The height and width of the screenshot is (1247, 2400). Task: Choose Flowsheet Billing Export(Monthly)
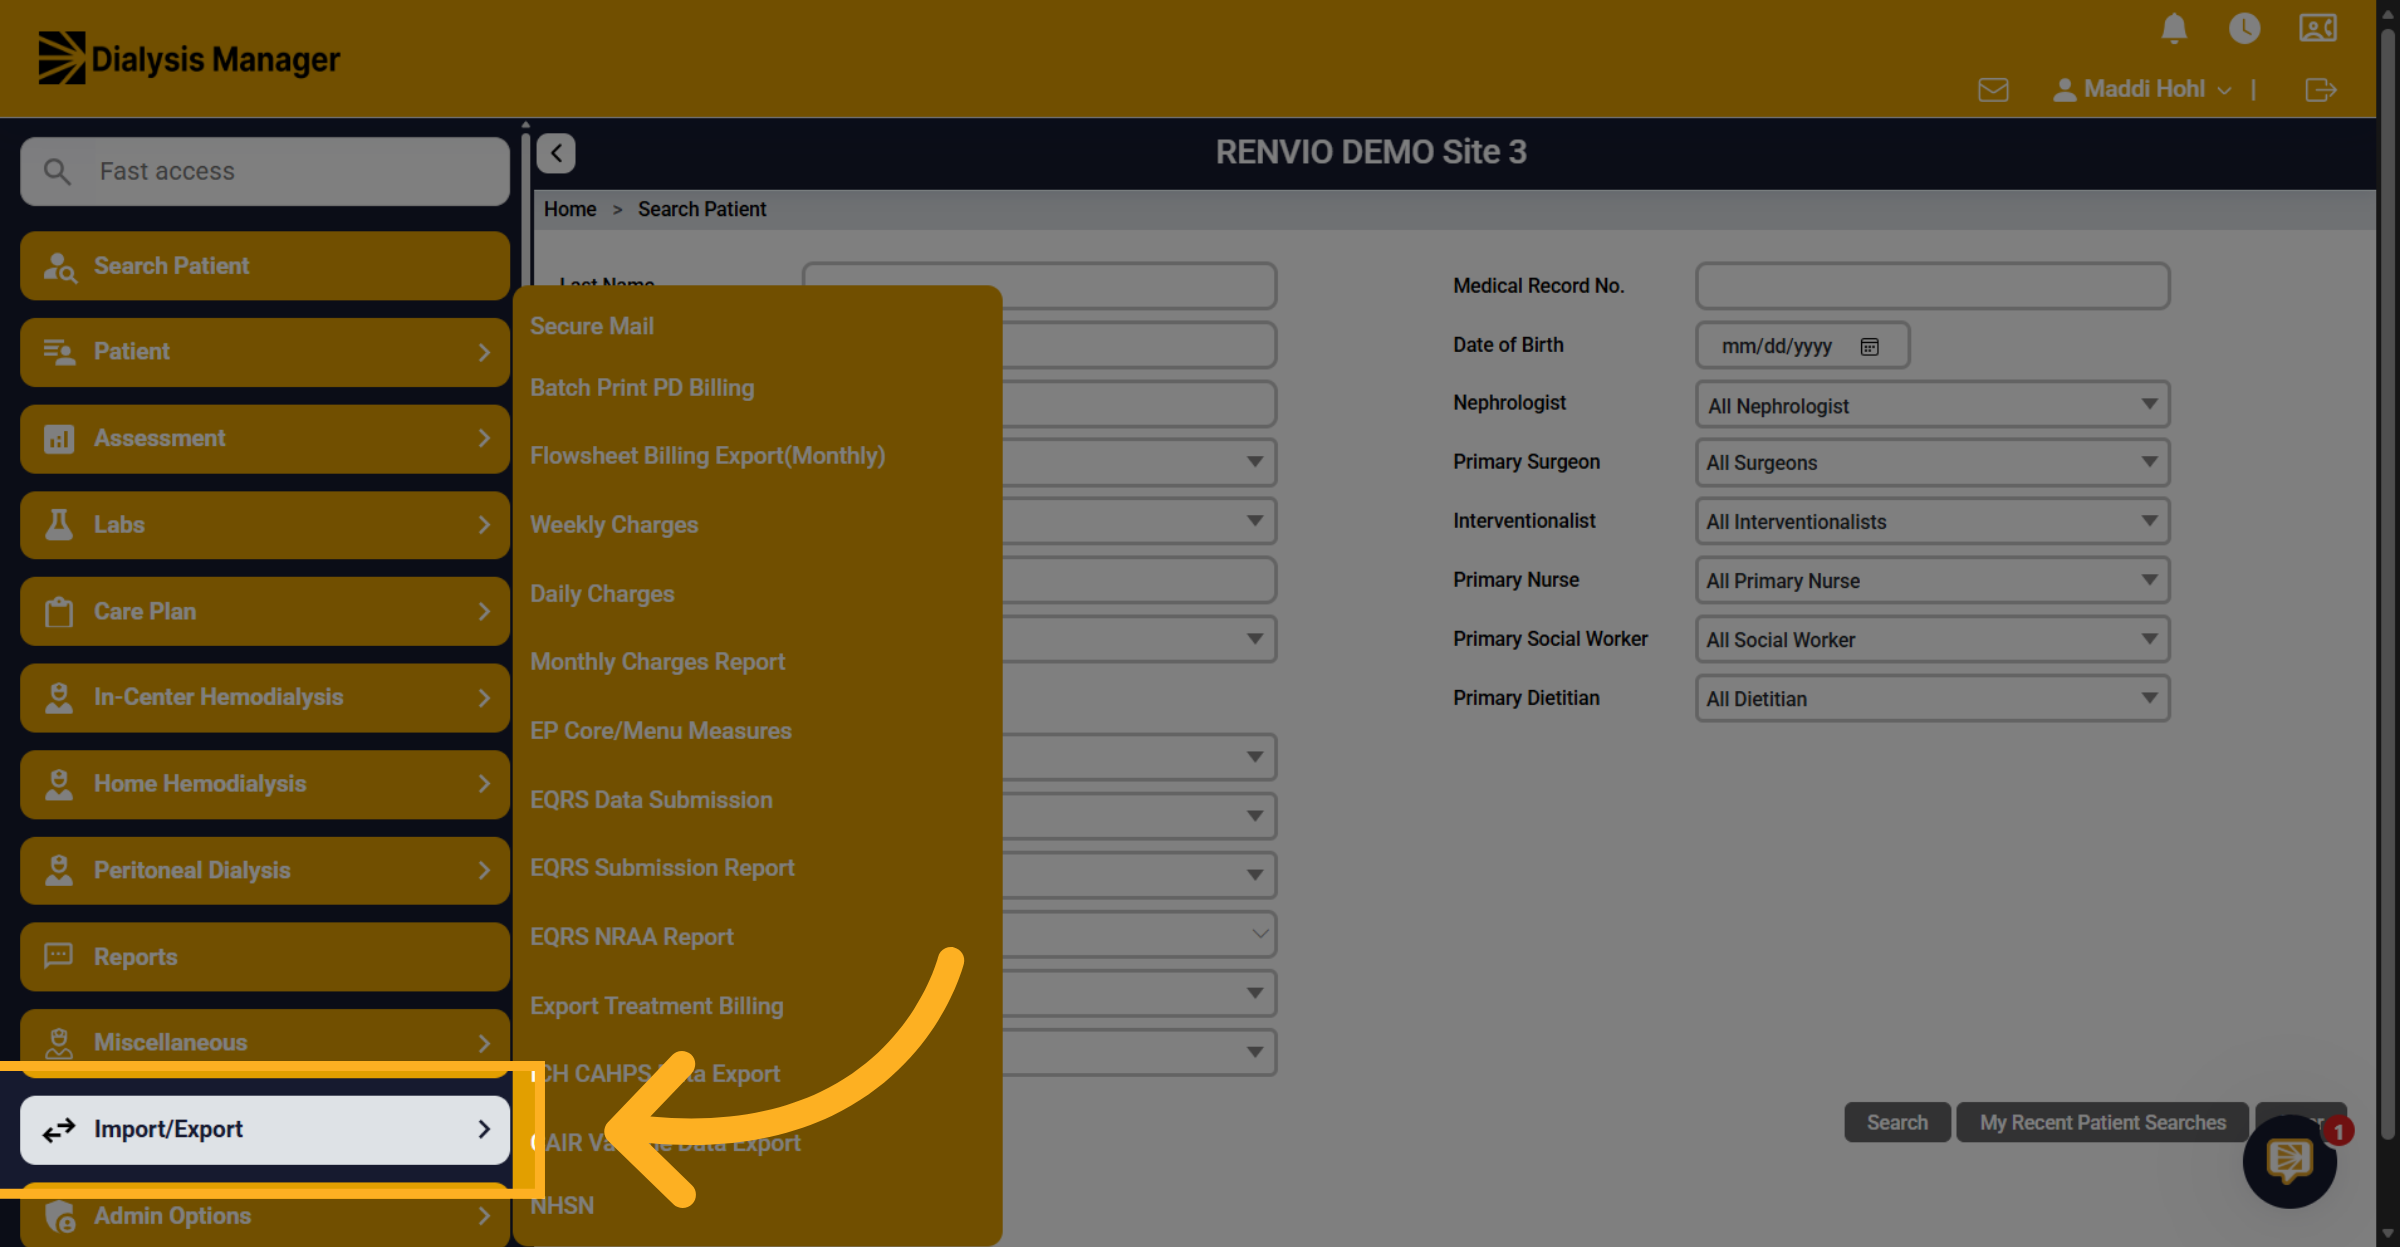tap(708, 456)
